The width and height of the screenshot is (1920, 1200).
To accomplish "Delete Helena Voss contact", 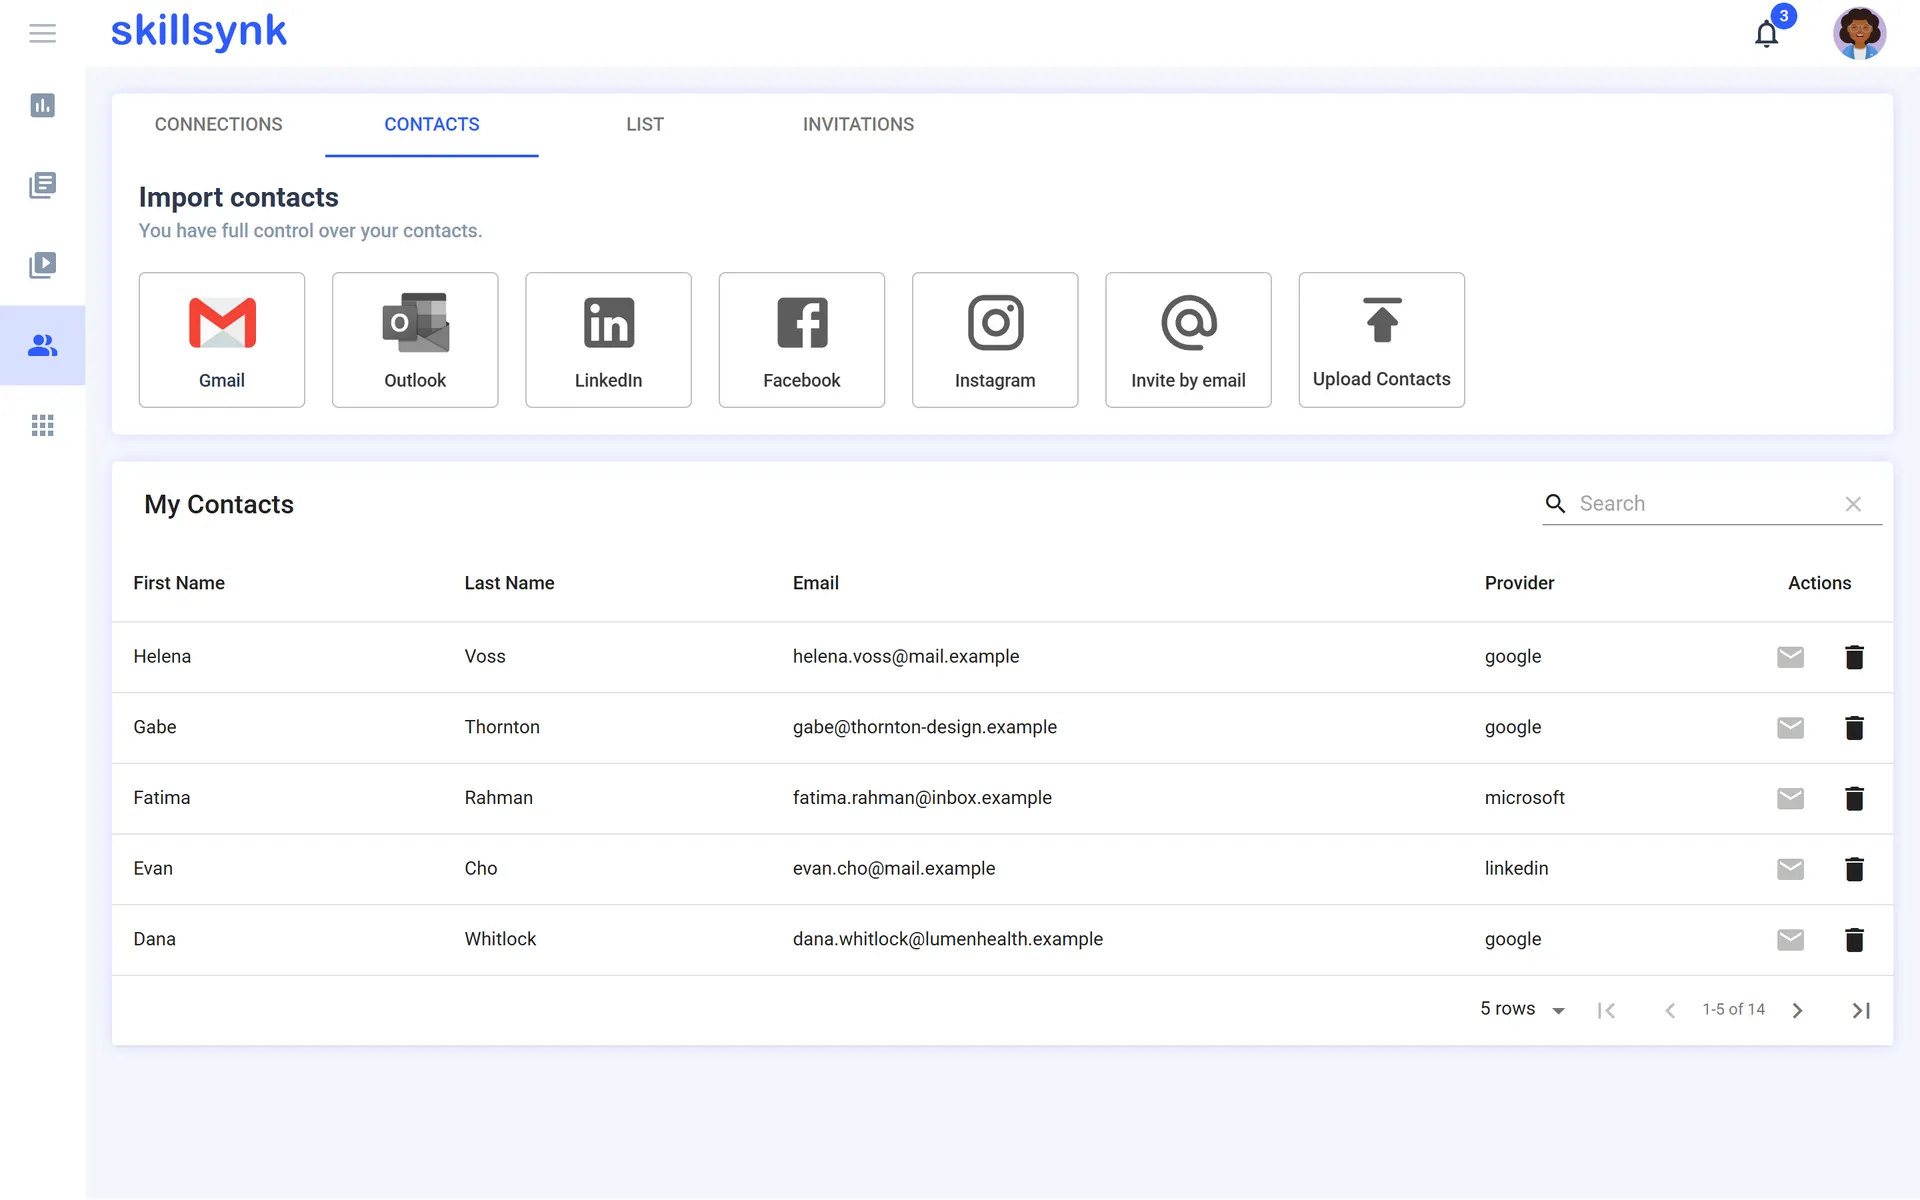I will point(1854,657).
